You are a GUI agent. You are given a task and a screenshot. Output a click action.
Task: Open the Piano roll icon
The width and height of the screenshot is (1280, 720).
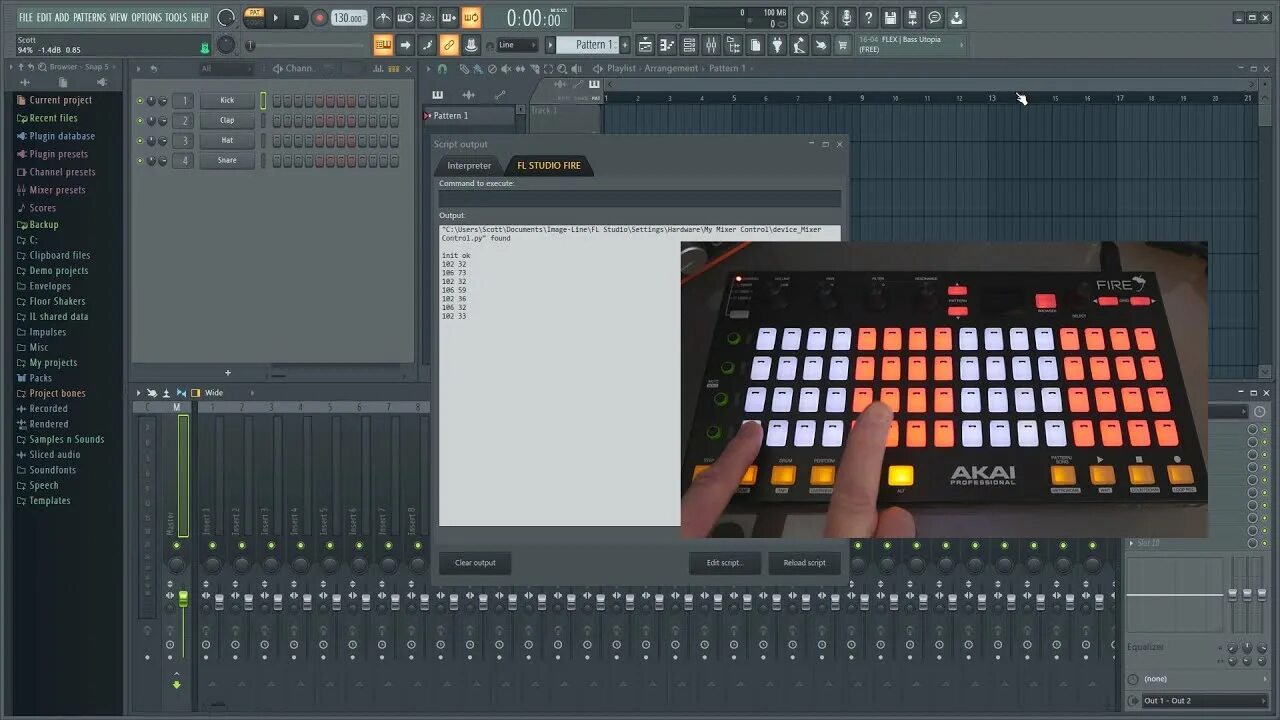(x=666, y=44)
